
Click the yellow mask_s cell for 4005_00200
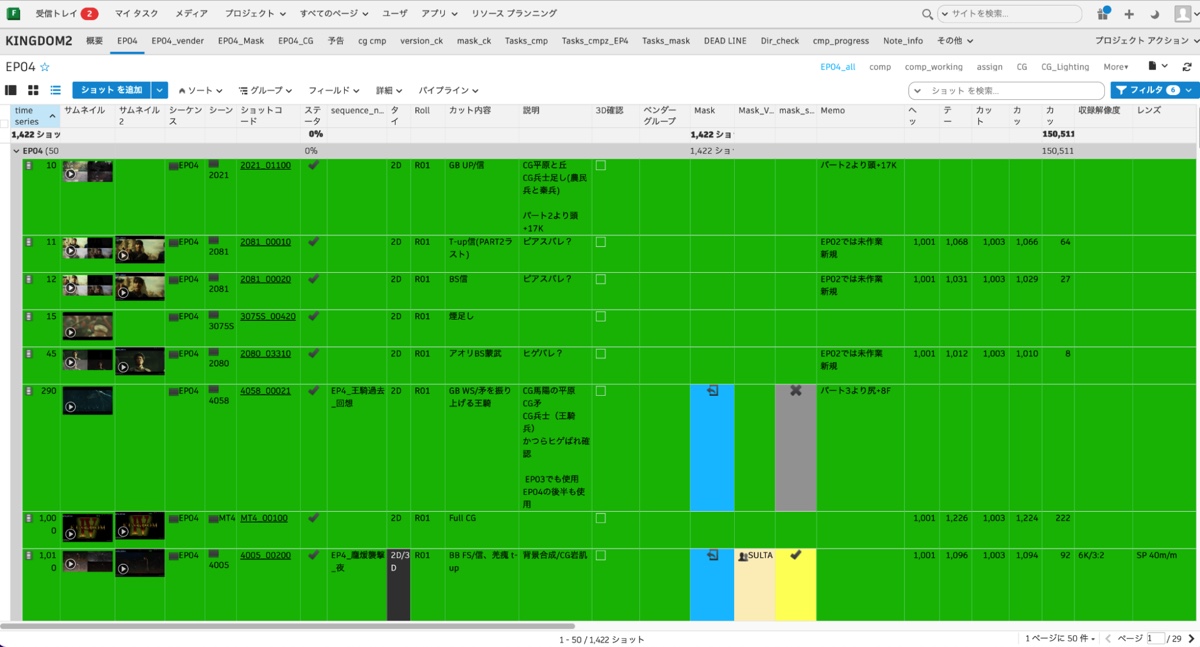pyautogui.click(x=796, y=584)
